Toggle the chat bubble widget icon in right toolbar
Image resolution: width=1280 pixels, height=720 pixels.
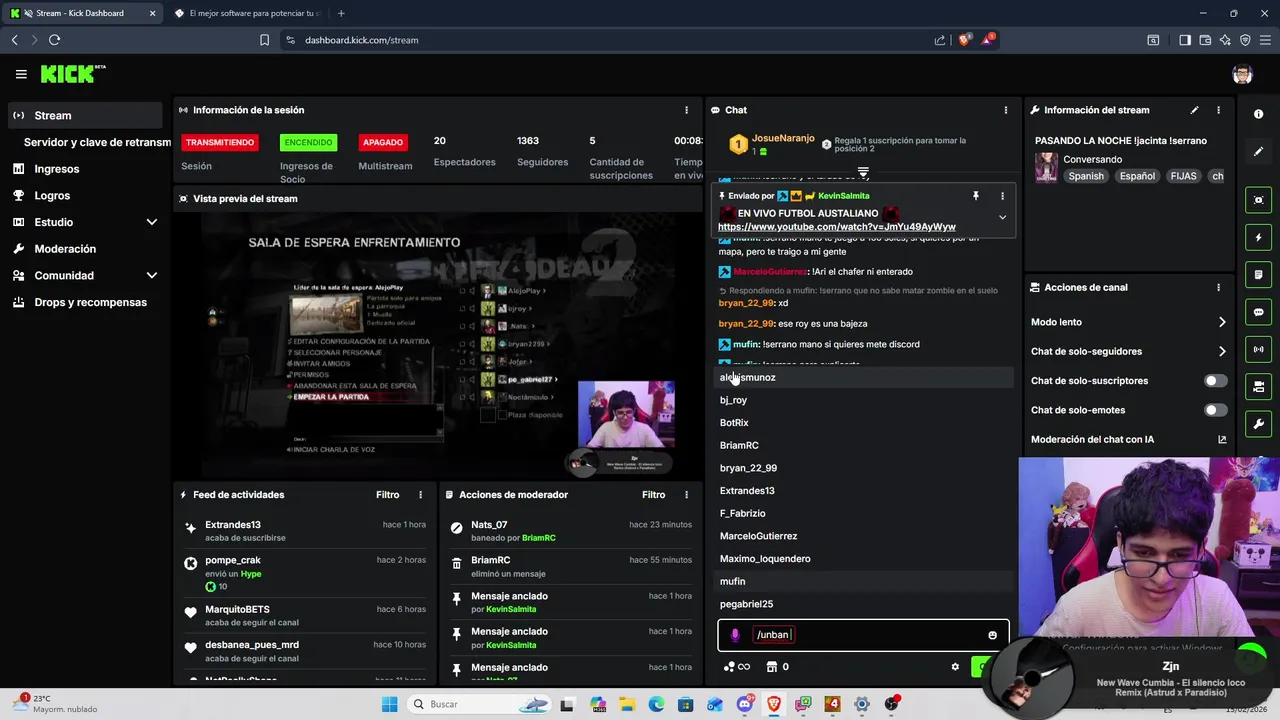(x=1259, y=312)
